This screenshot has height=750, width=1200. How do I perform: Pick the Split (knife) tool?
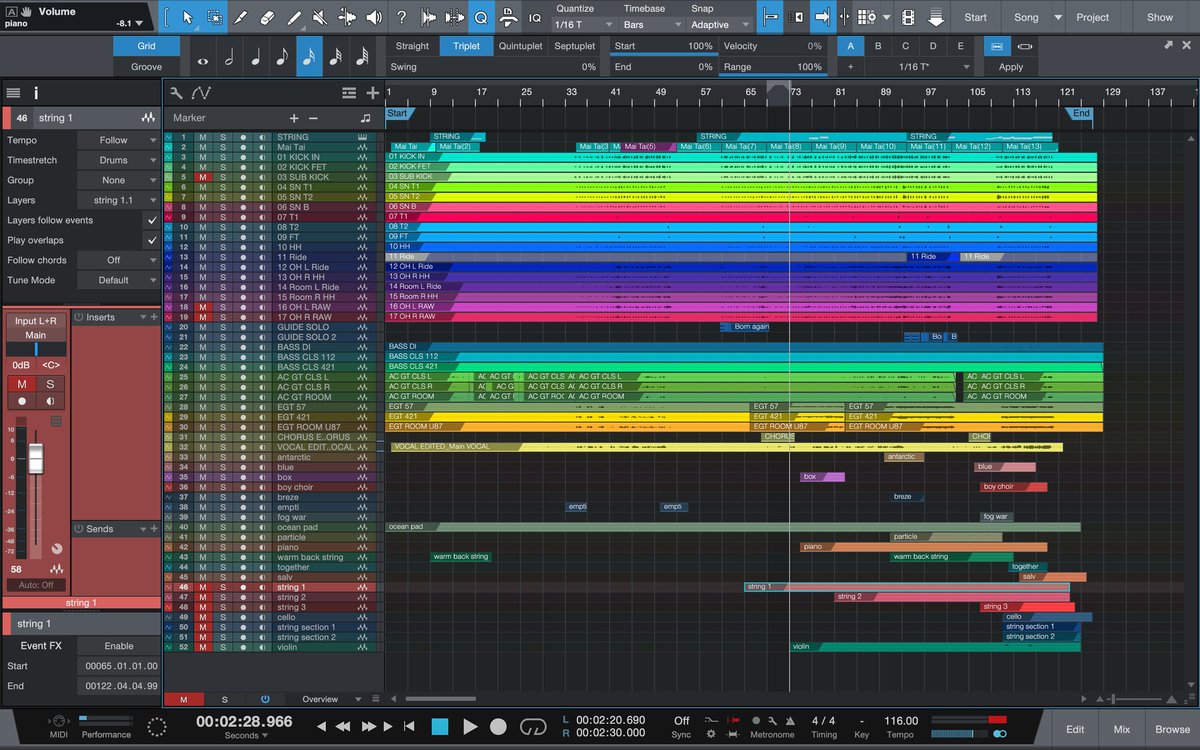[x=241, y=17]
